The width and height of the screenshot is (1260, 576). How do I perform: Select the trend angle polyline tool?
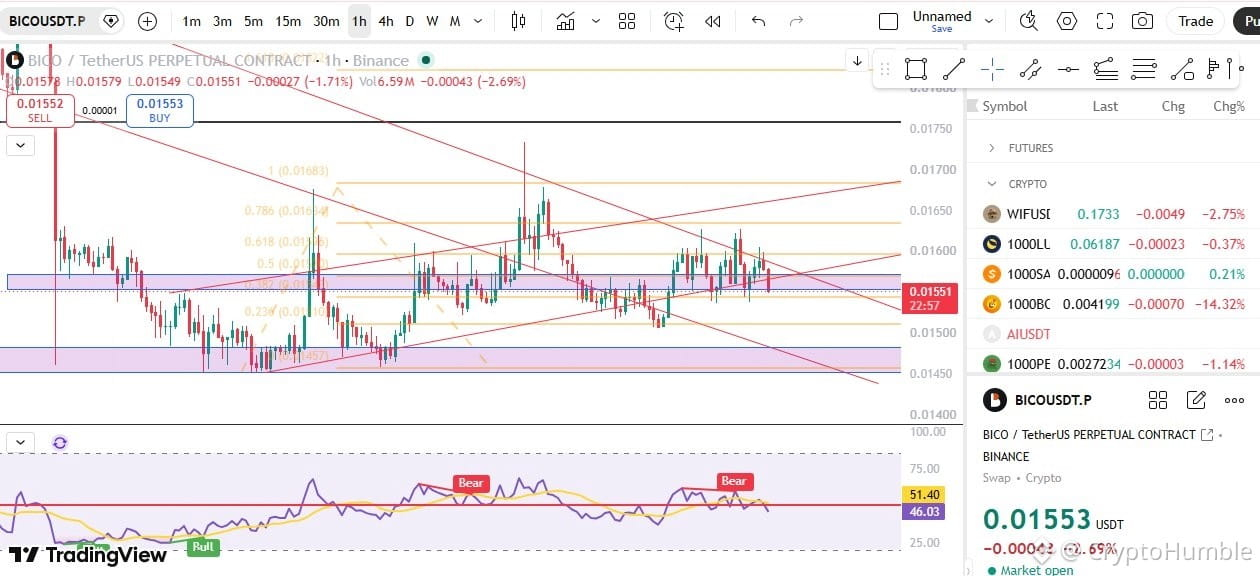[x=1030, y=69]
